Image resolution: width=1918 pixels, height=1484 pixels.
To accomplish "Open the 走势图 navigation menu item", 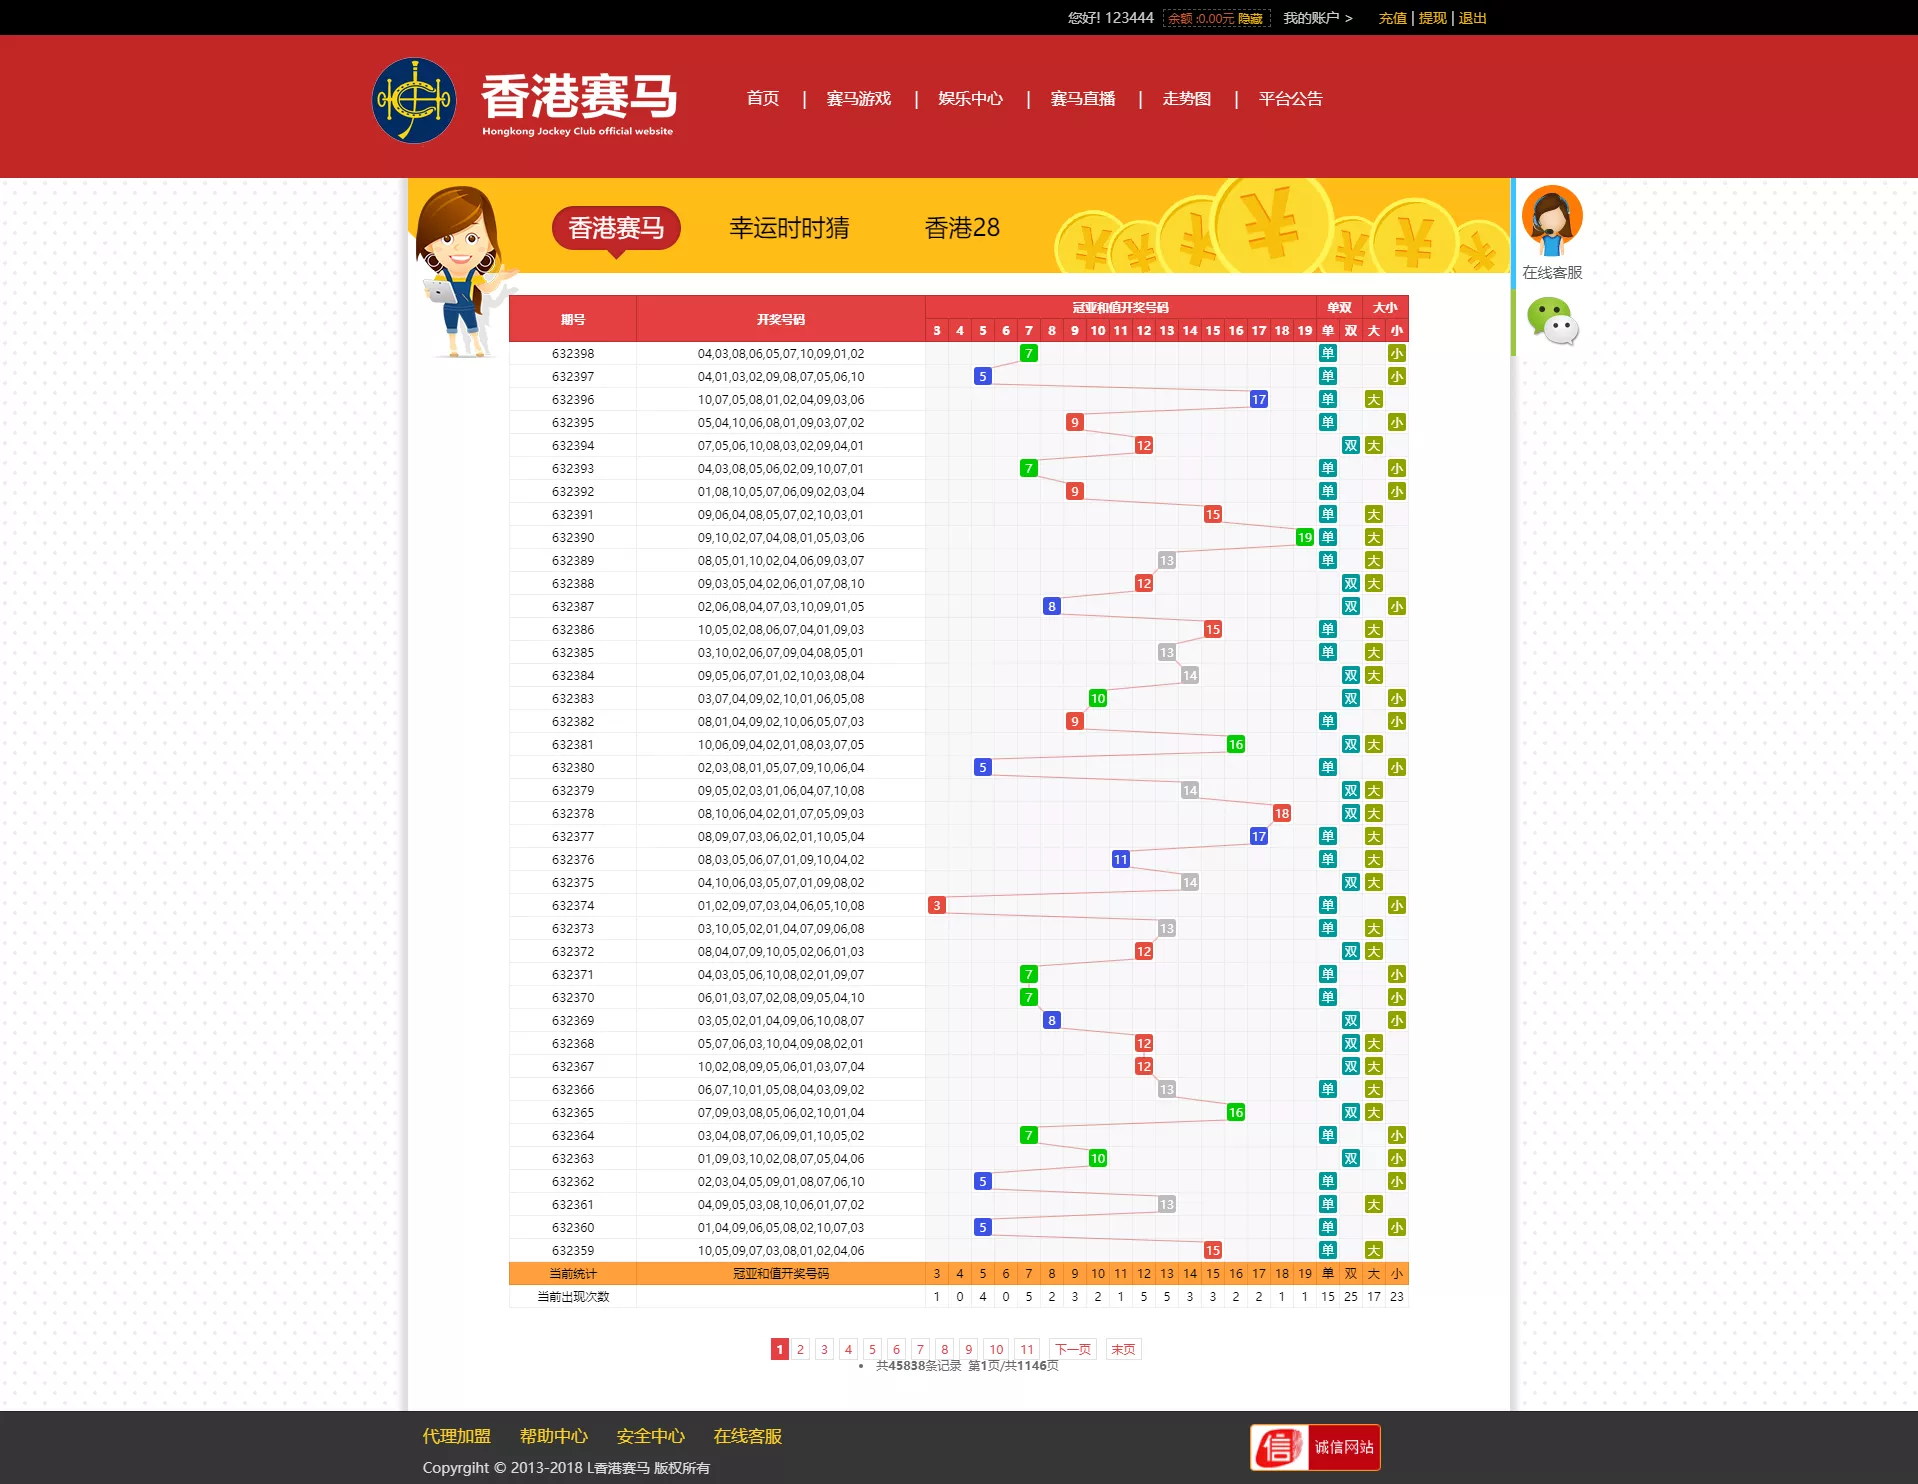I will tap(1186, 99).
